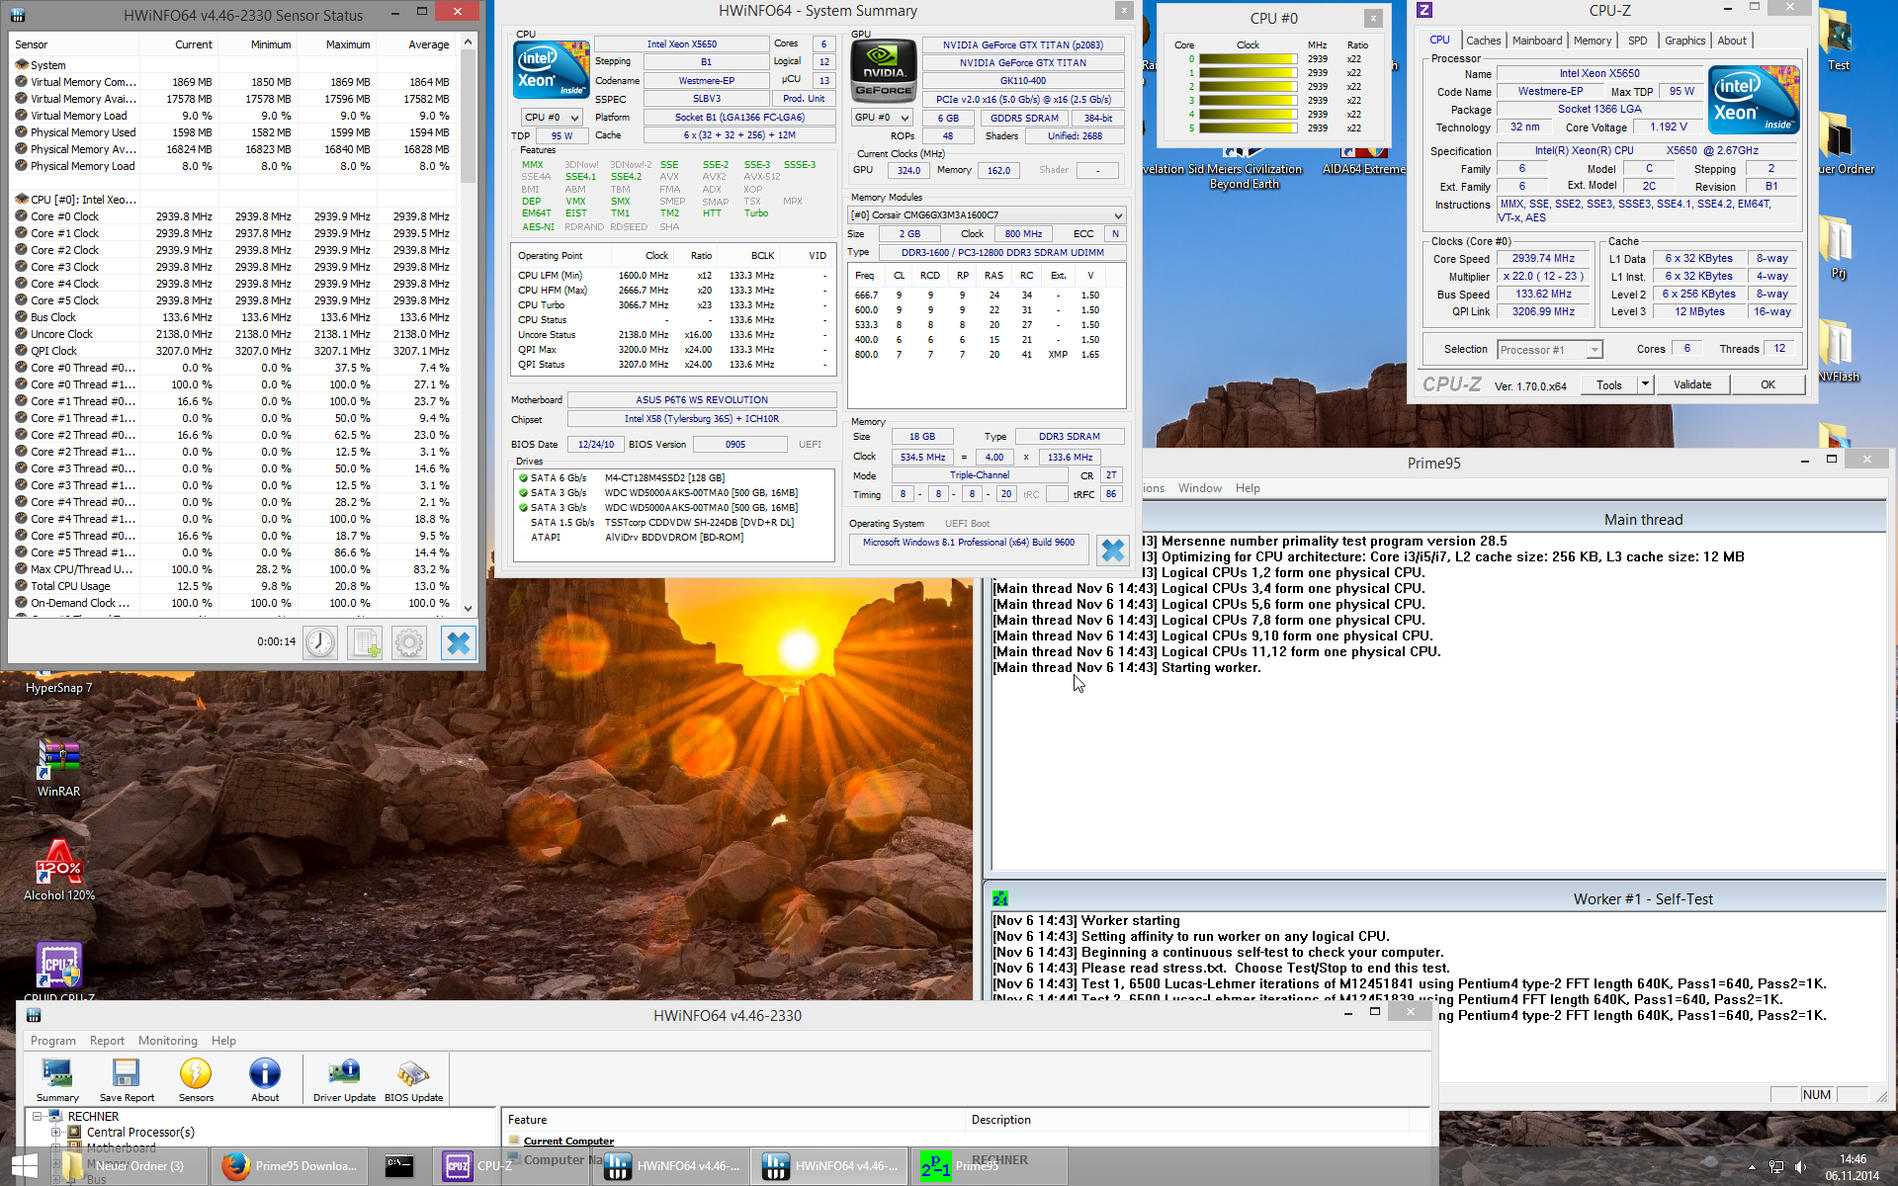Open the About tab in CPU-Z
The height and width of the screenshot is (1186, 1898).
point(1732,41)
